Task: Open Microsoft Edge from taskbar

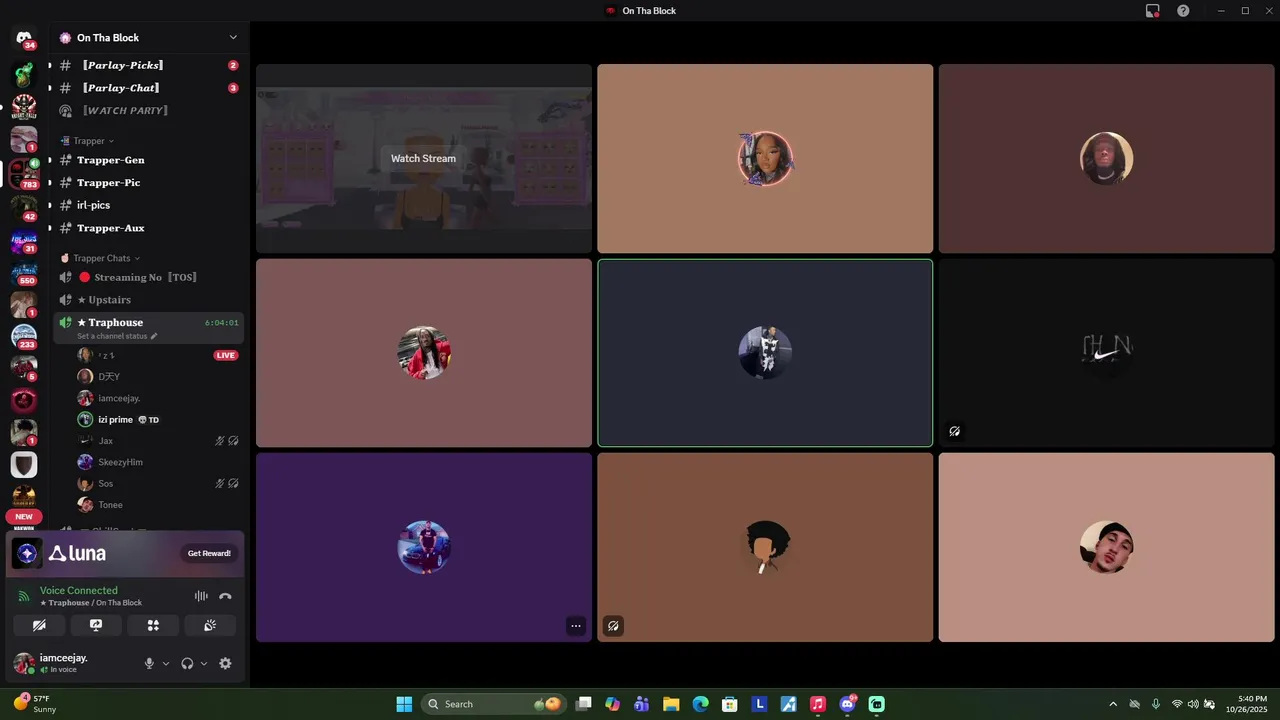Action: pyautogui.click(x=701, y=704)
